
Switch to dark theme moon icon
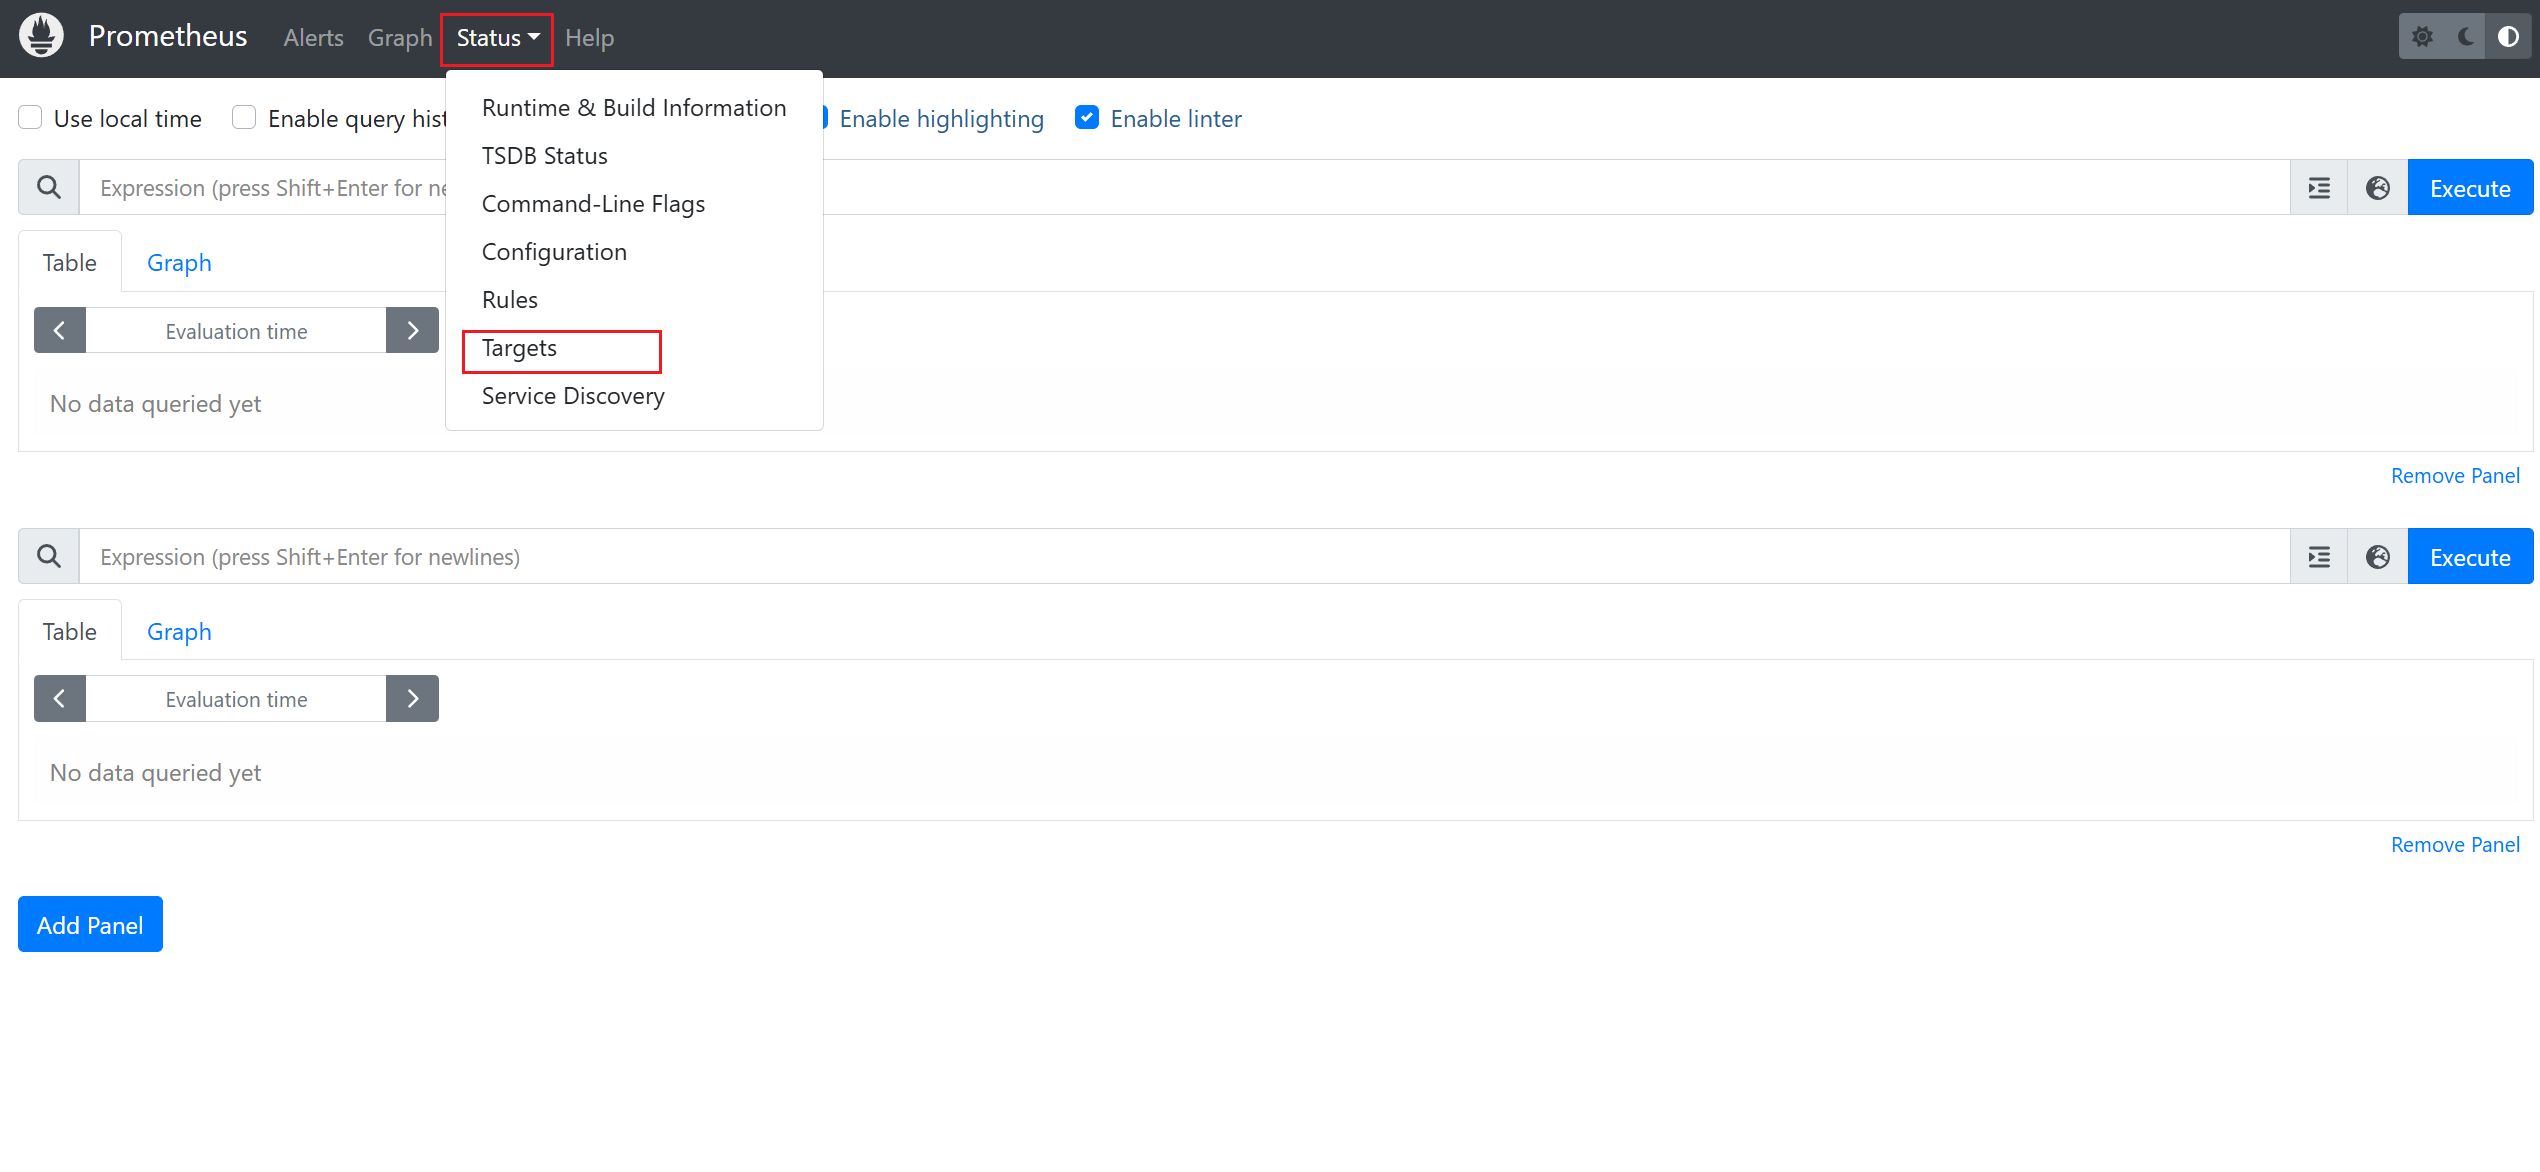pos(2465,37)
